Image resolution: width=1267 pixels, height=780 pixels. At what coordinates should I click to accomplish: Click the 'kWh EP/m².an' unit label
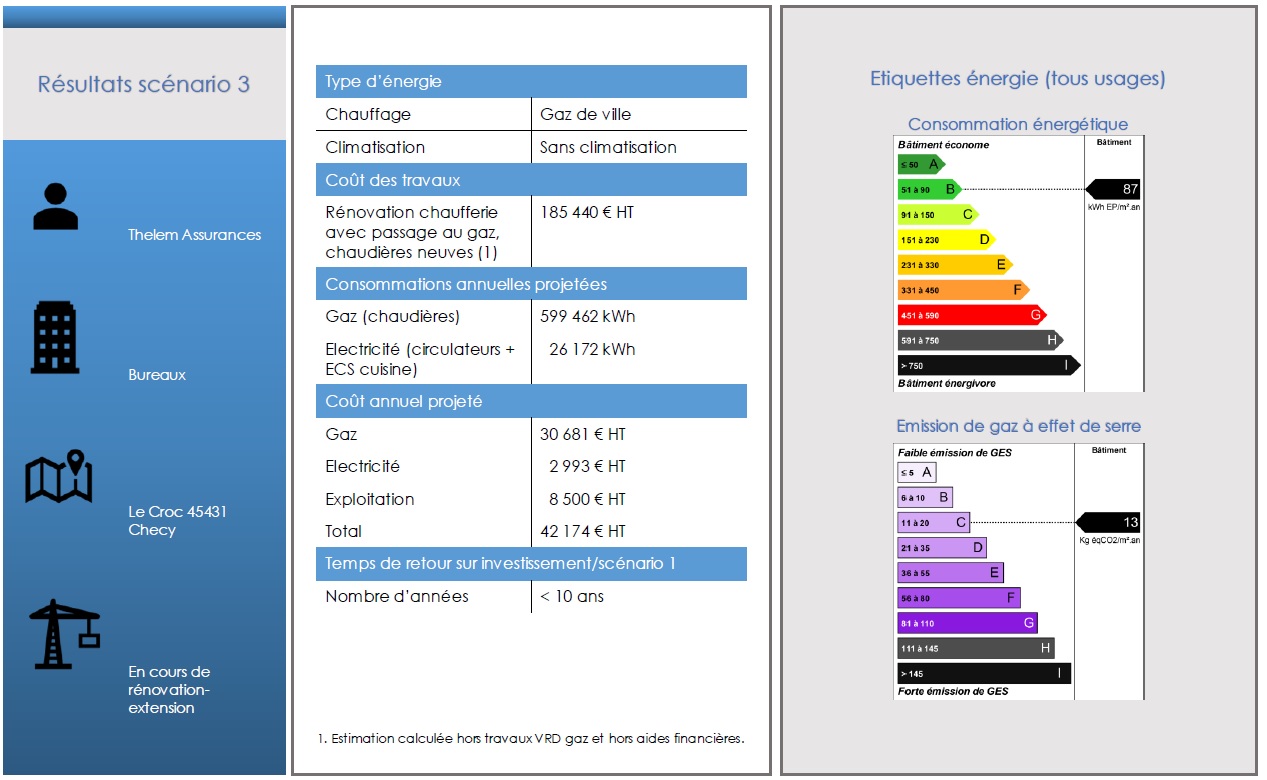(1114, 207)
